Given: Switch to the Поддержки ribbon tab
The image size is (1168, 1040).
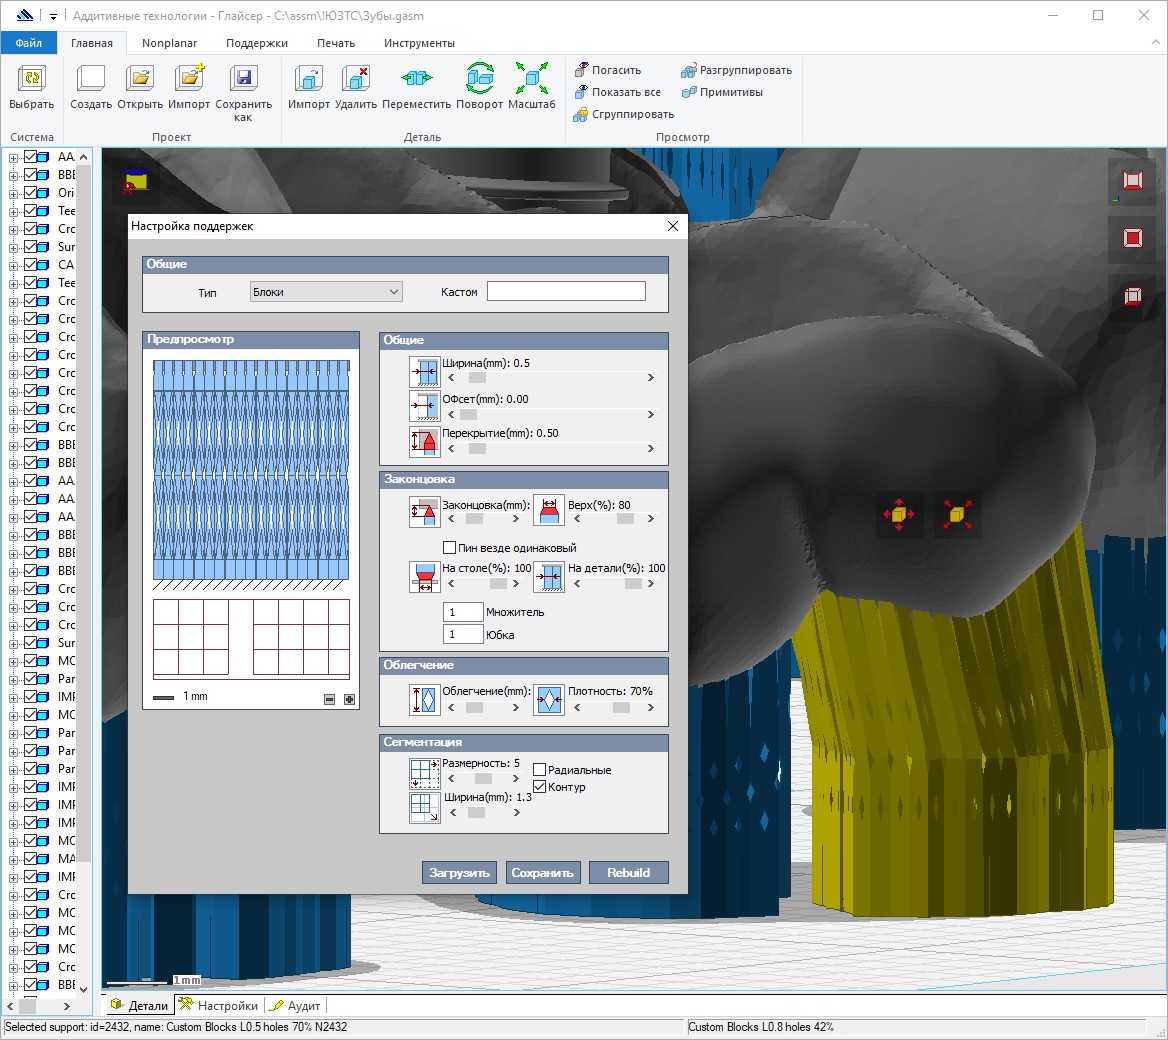Looking at the screenshot, I should [x=256, y=43].
